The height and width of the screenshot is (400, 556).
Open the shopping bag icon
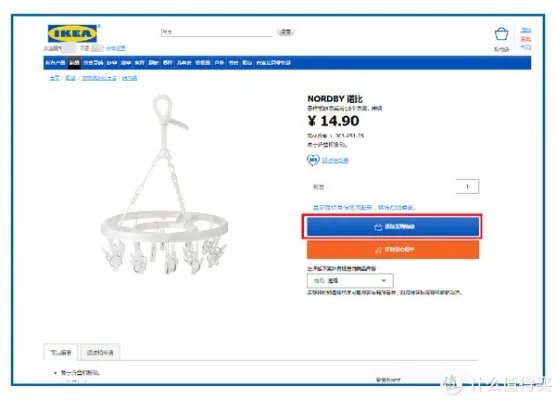(501, 34)
